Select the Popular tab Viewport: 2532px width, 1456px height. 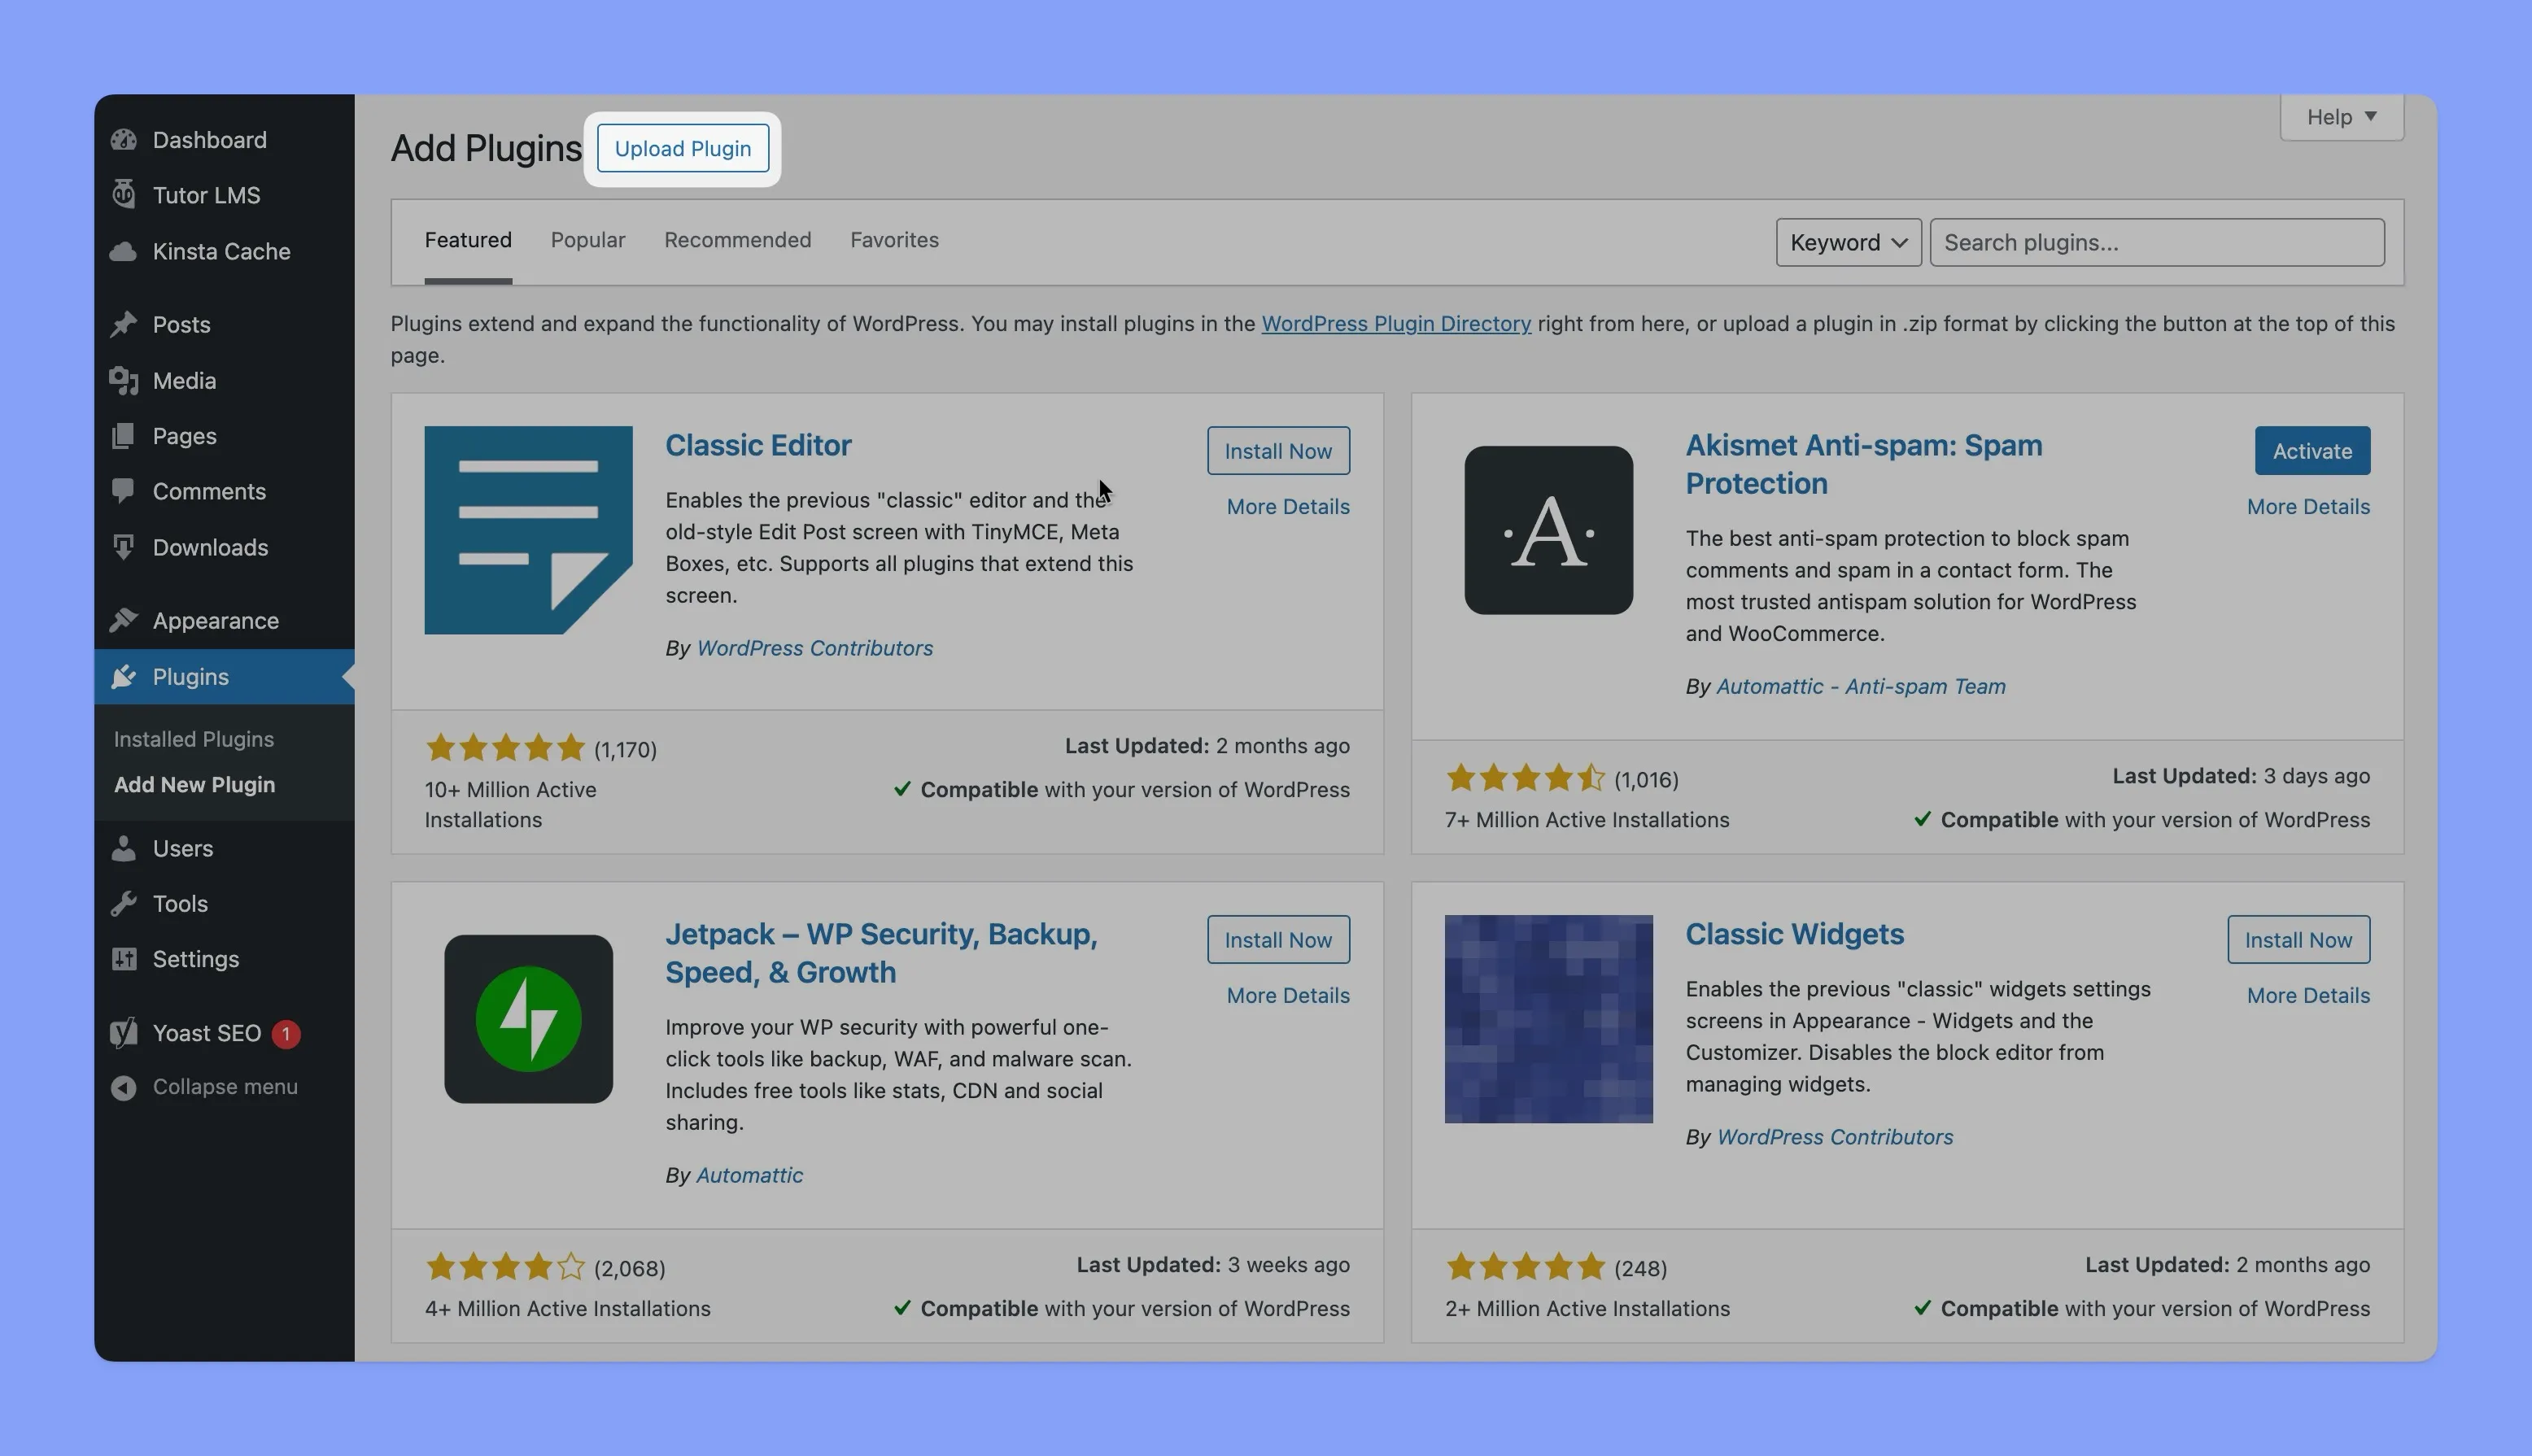(x=586, y=240)
